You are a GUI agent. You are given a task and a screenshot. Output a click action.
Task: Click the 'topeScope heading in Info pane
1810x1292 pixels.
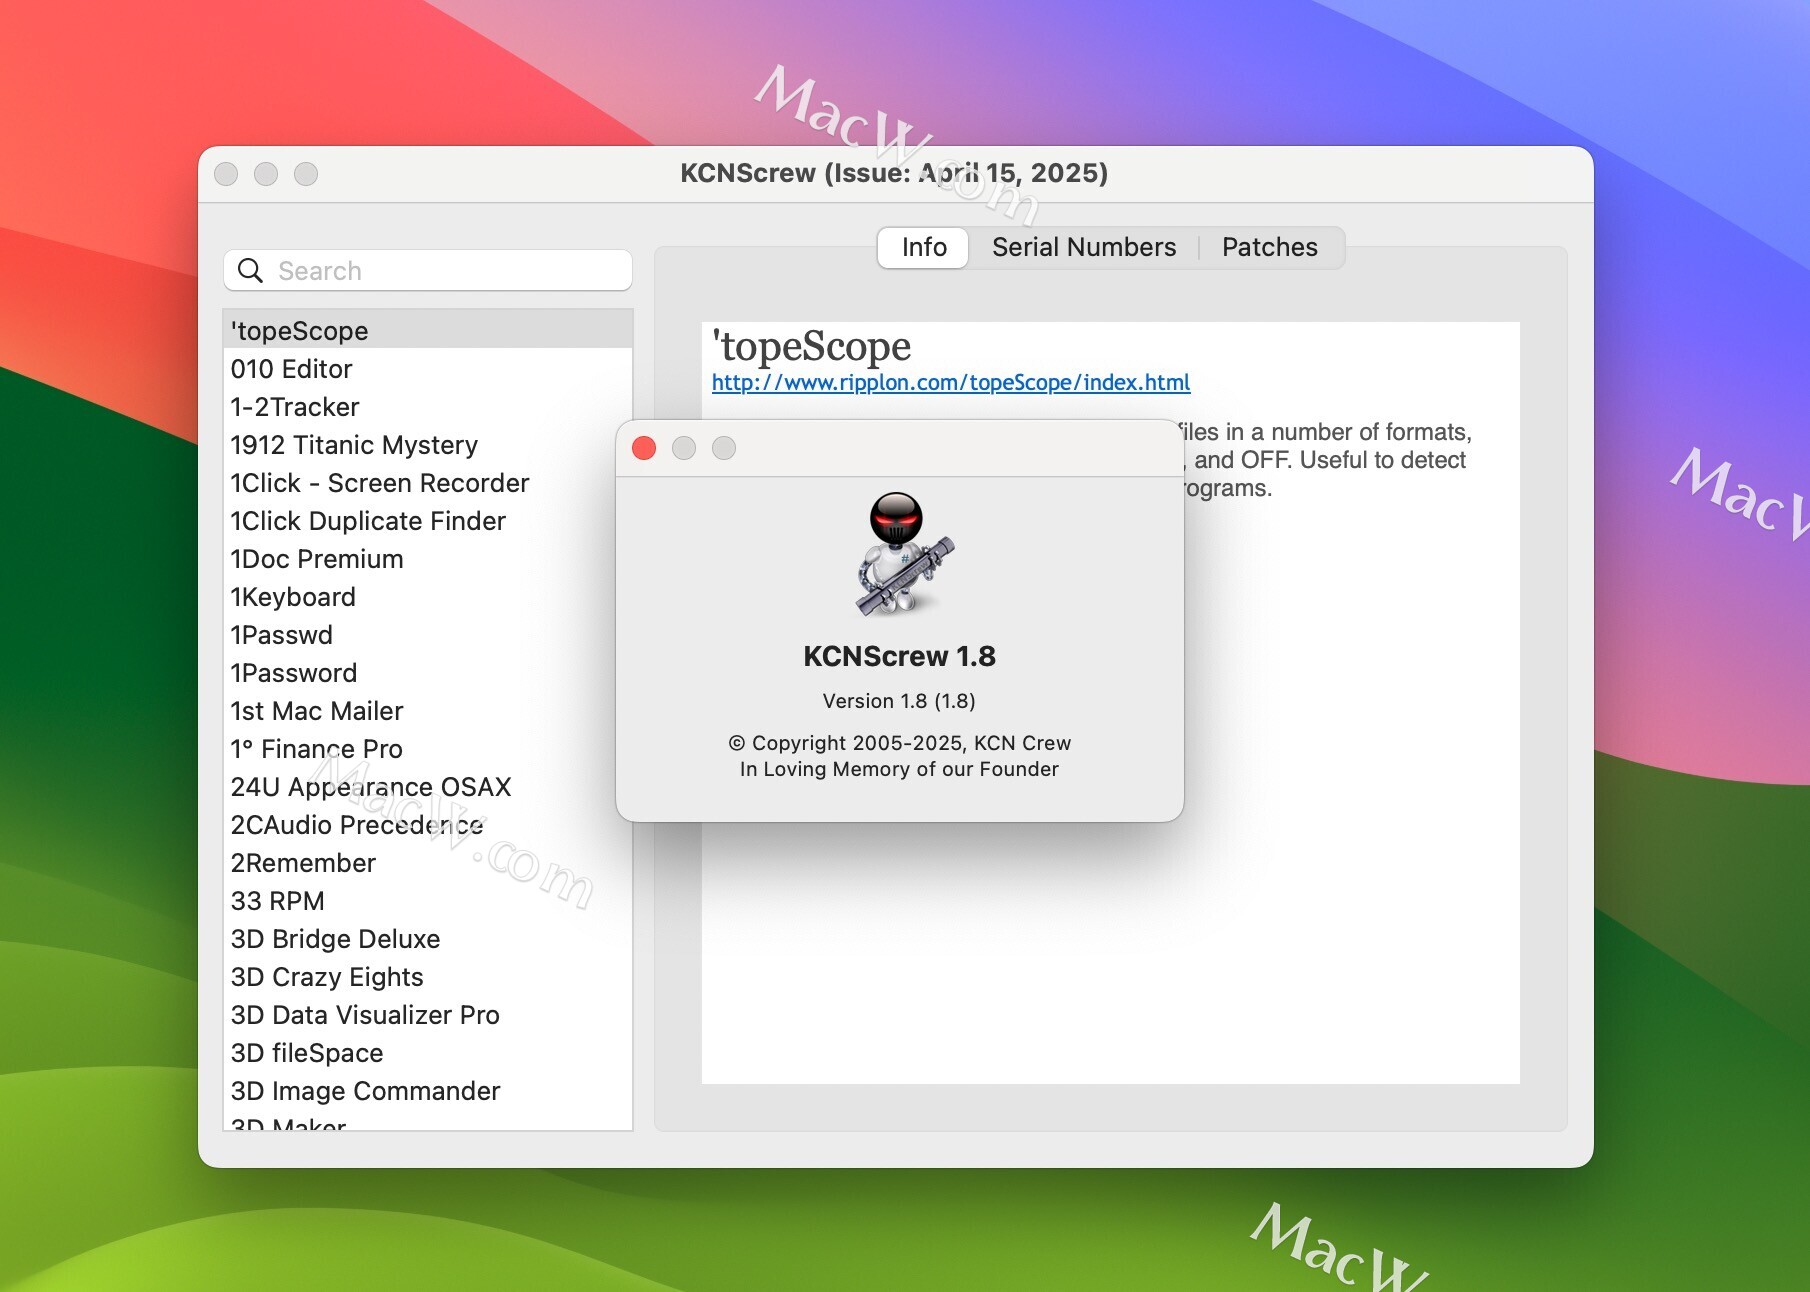[811, 347]
